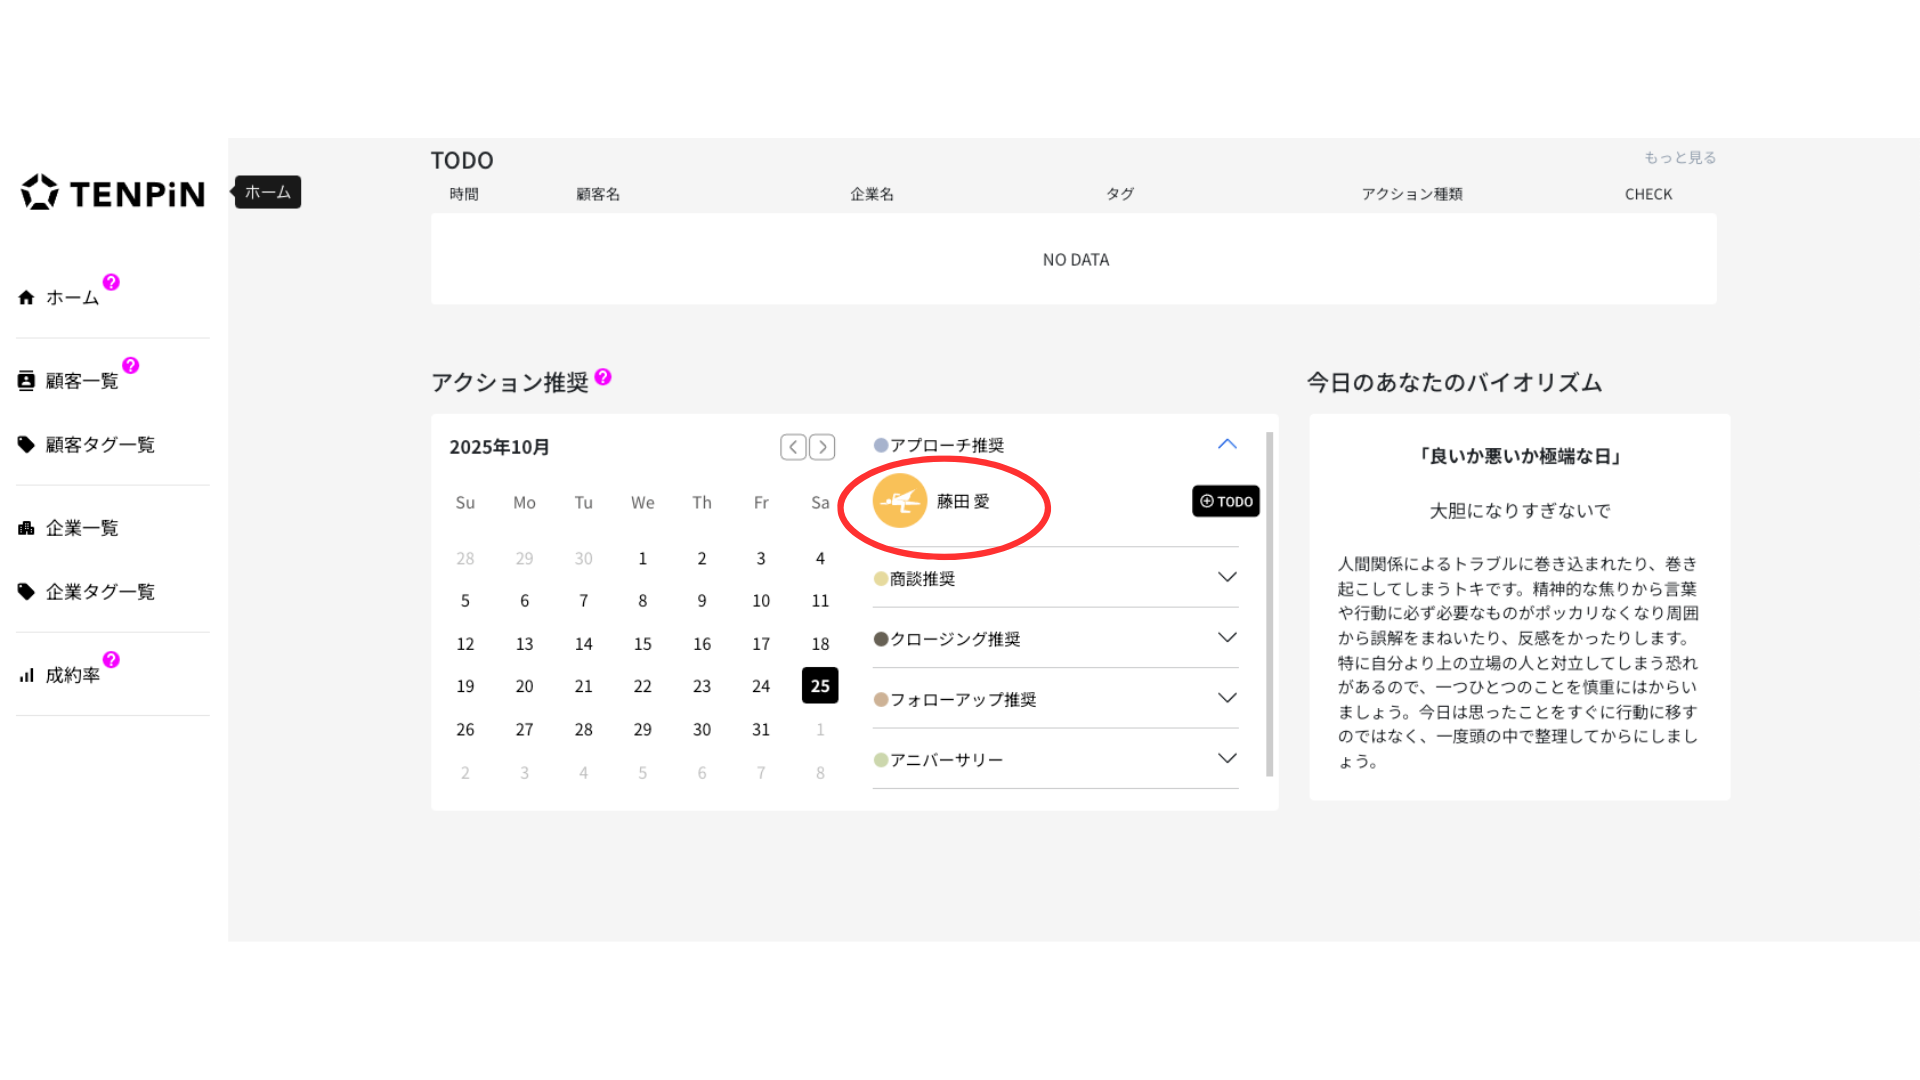The image size is (1920, 1080).
Task: Click the TENPiN logo icon
Action: coord(40,192)
